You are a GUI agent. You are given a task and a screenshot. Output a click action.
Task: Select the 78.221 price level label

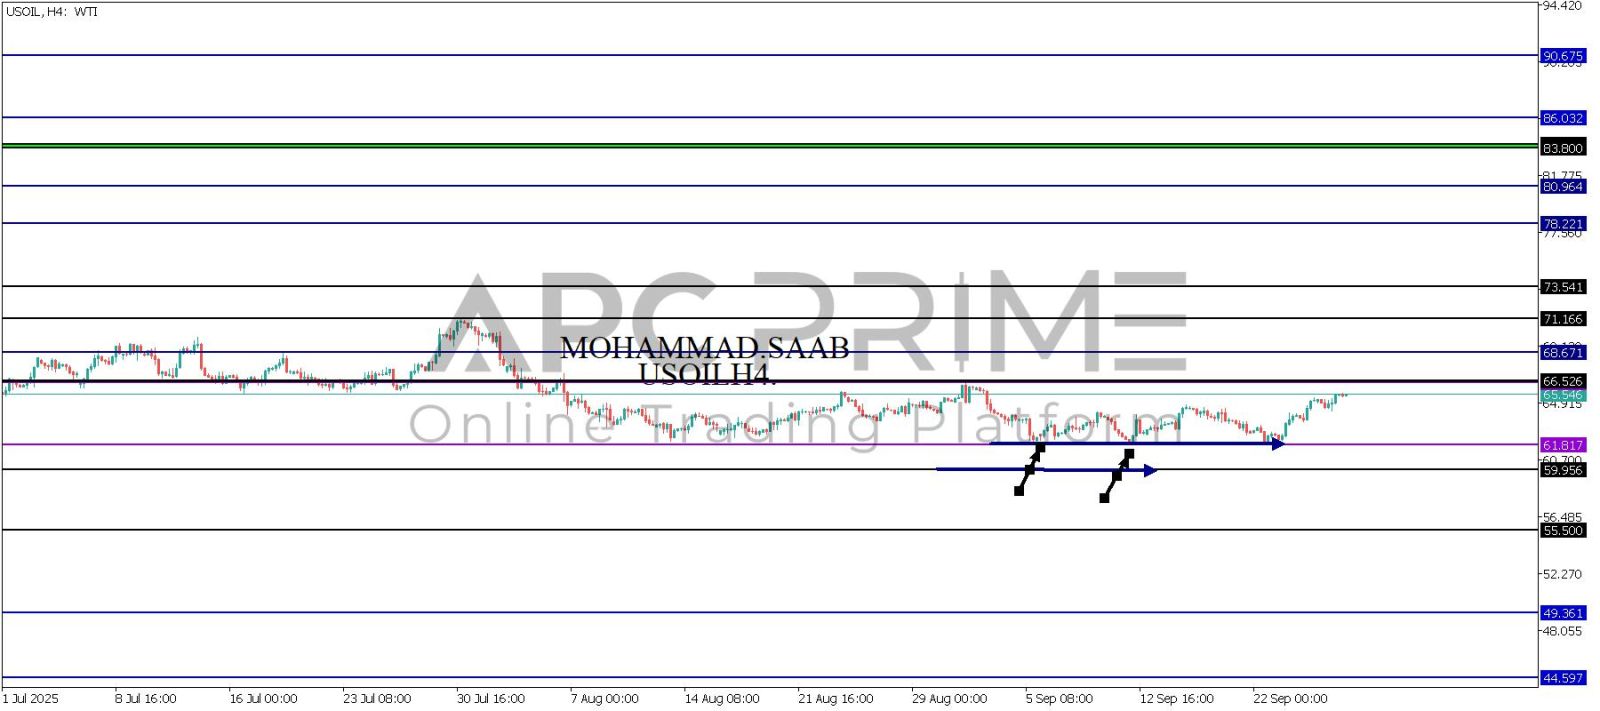click(x=1562, y=224)
